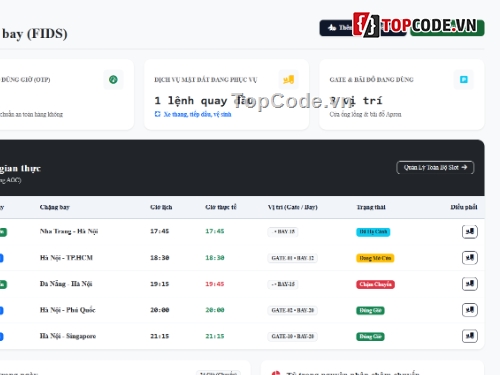
Task: Click the 'Điều phối' column header
Action: pyautogui.click(x=464, y=207)
